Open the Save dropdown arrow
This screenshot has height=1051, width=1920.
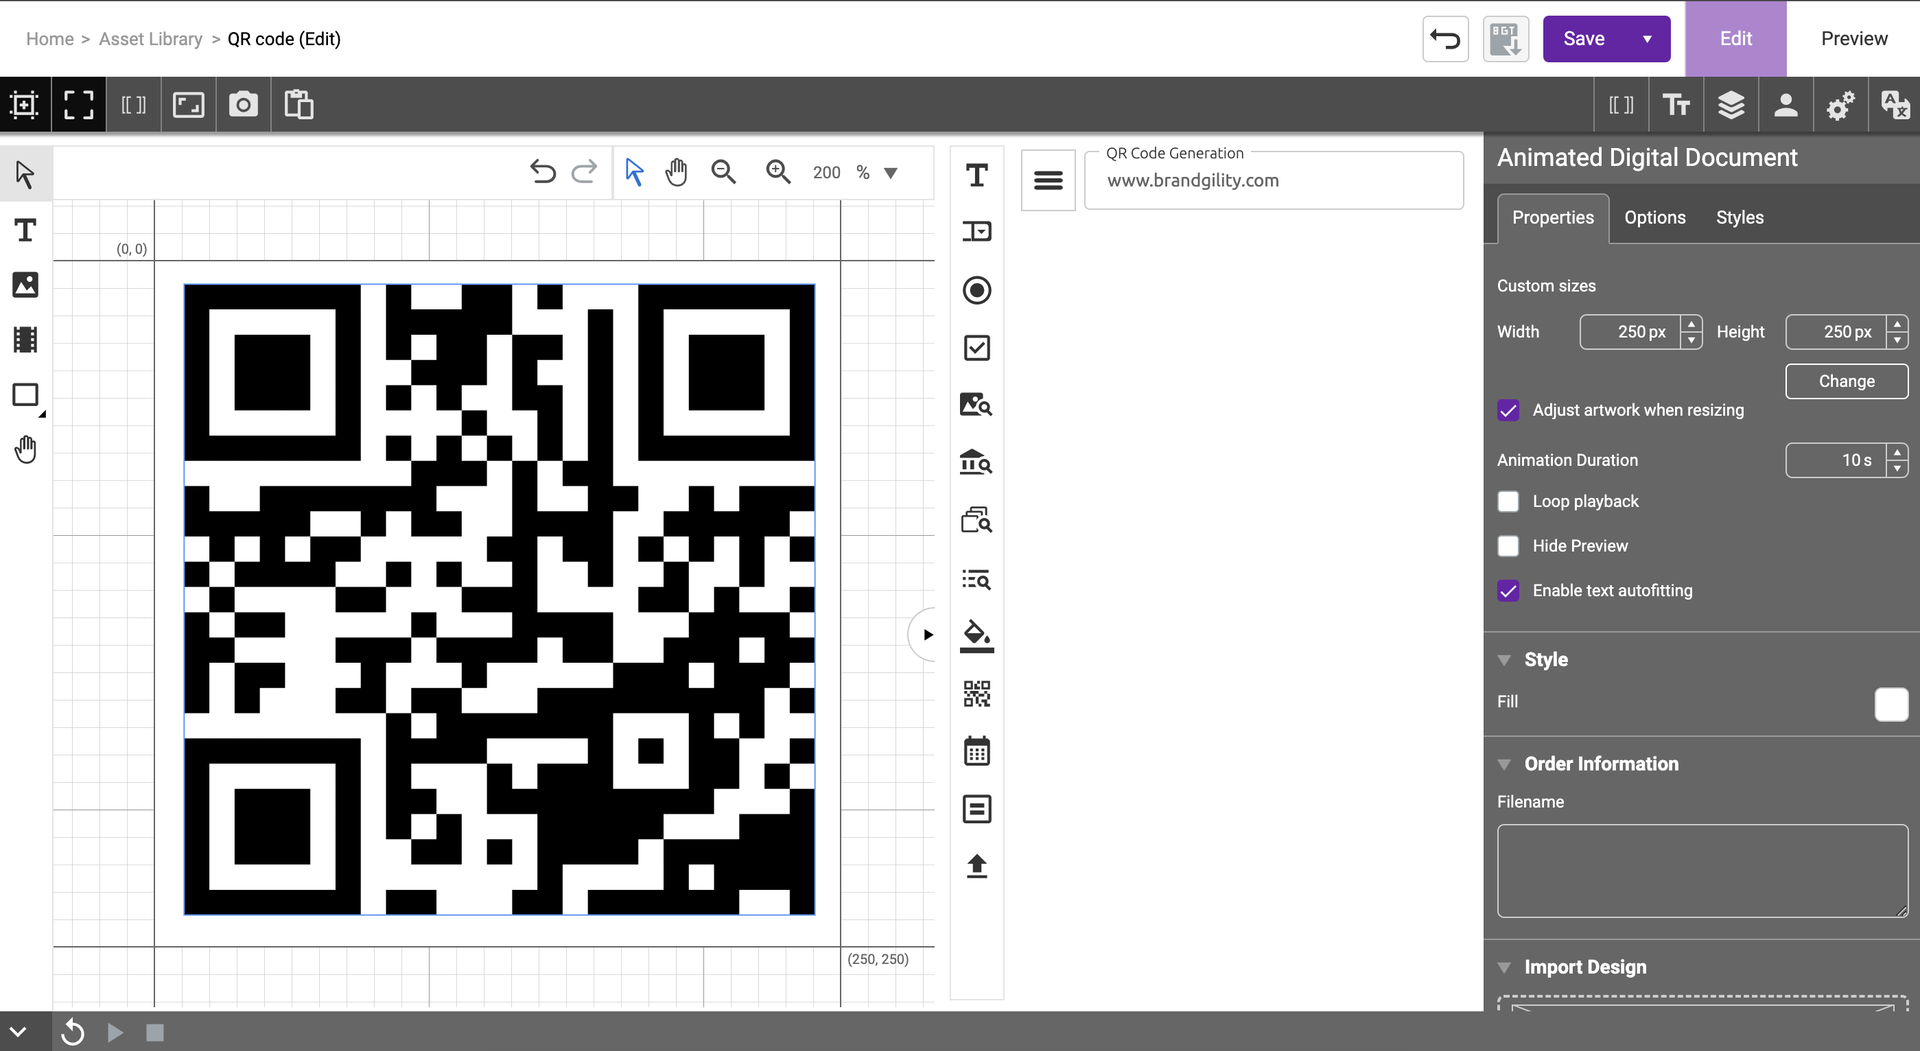[x=1647, y=39]
